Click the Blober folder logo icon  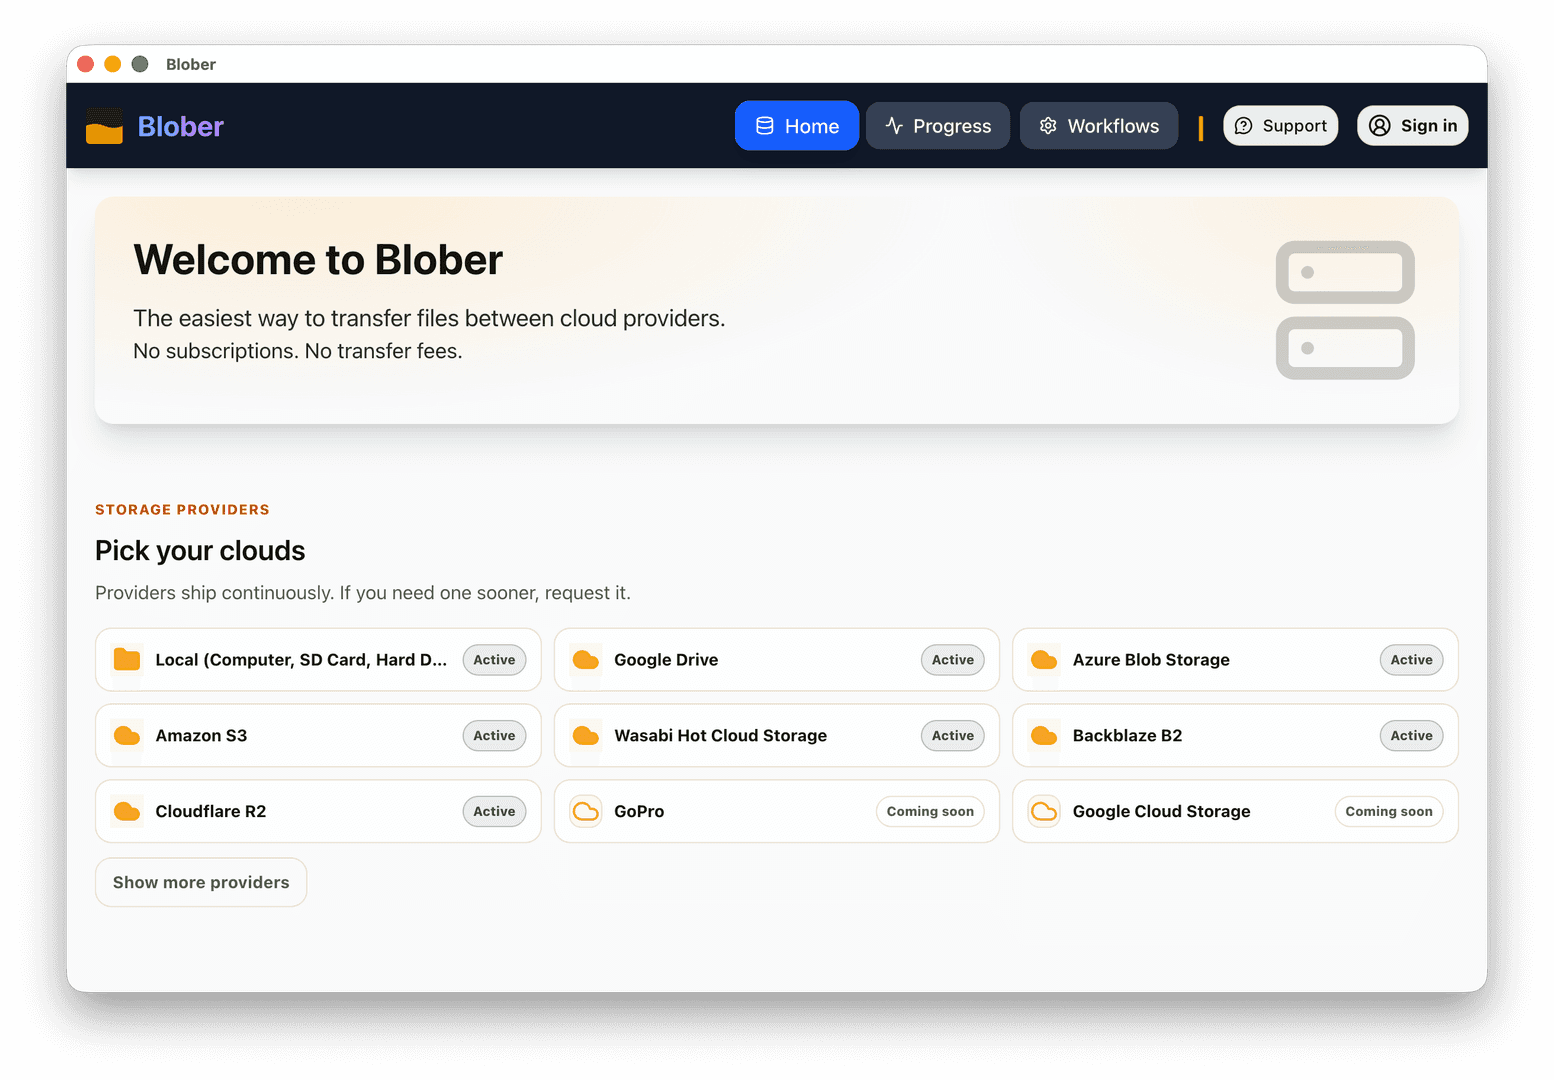pyautogui.click(x=103, y=125)
